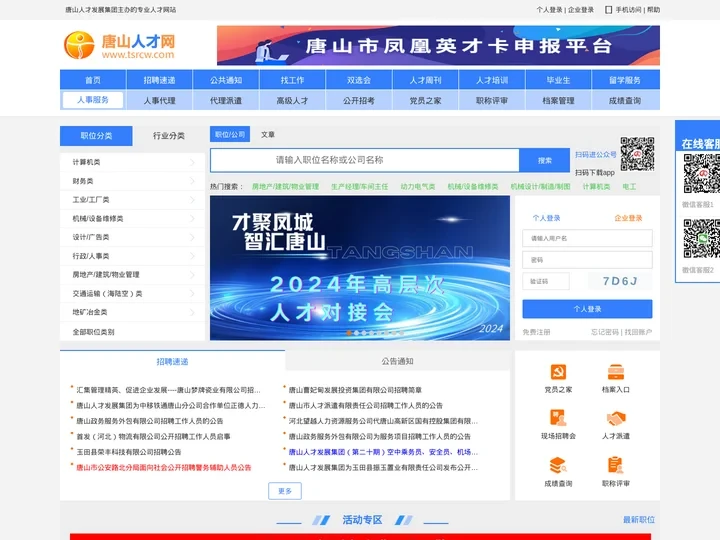720x540 pixels.
Task: Refresh the 7D6J captcha image
Action: point(620,281)
